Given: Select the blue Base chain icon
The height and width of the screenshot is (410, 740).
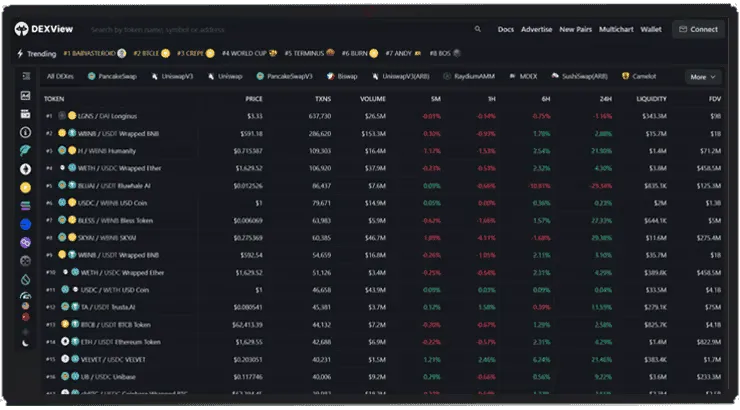Looking at the screenshot, I should coord(25,225).
